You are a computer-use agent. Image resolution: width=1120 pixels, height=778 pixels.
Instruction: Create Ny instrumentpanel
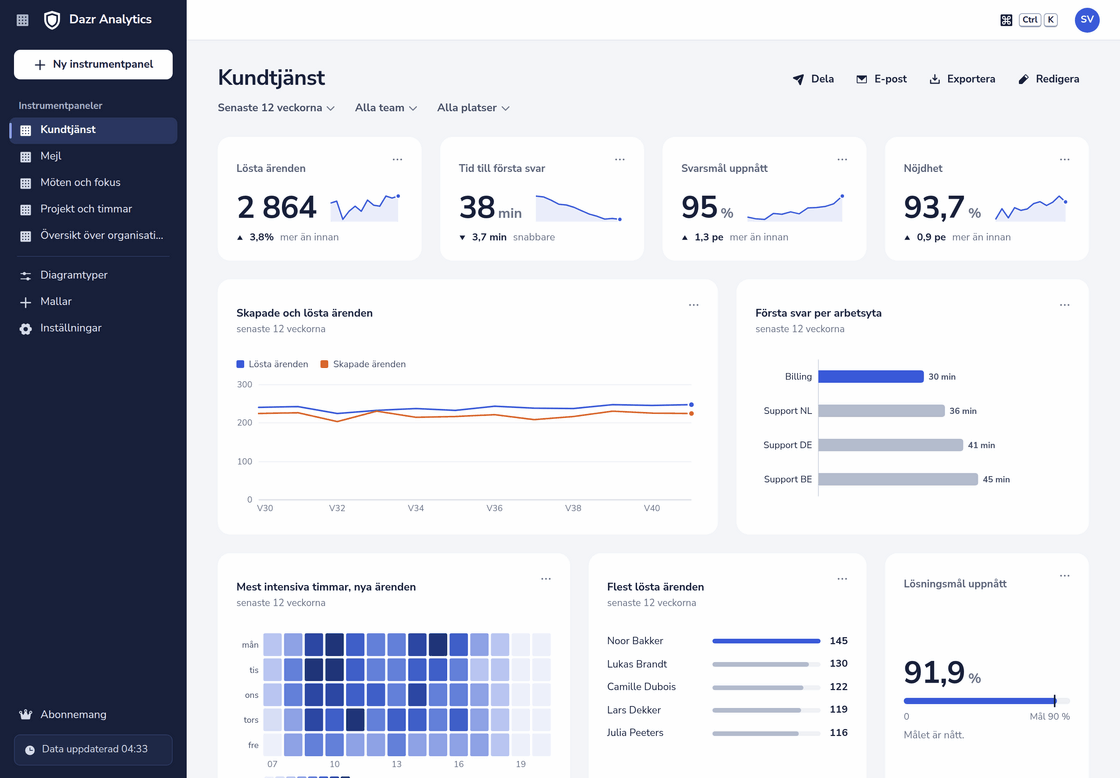[93, 64]
